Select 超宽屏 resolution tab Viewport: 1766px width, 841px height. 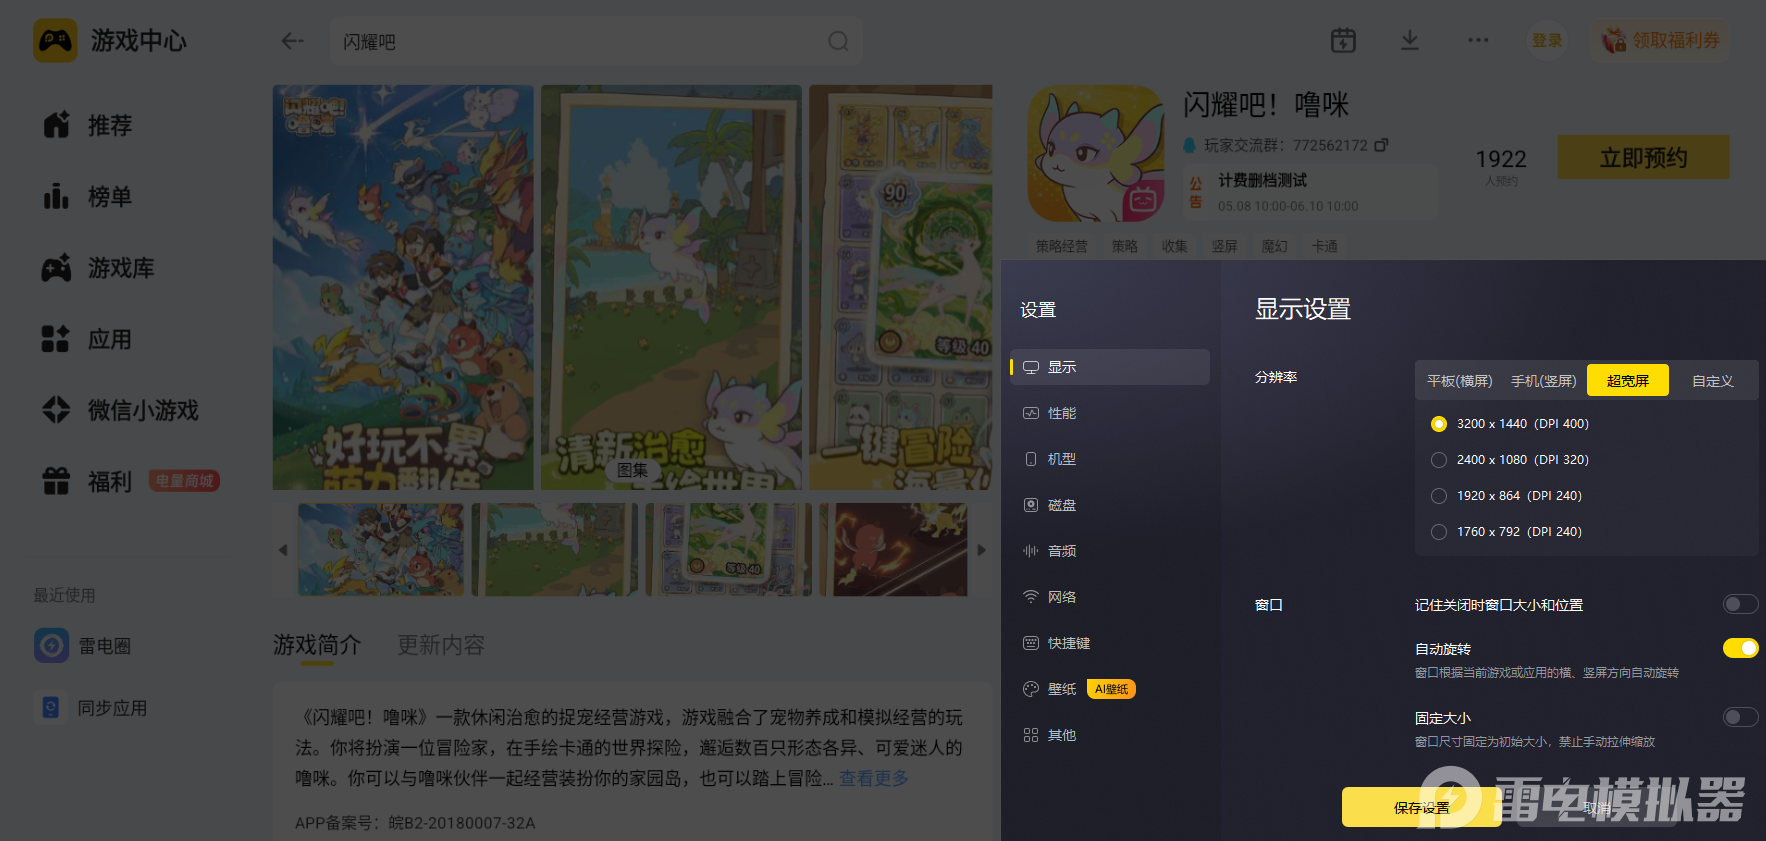pyautogui.click(x=1628, y=381)
